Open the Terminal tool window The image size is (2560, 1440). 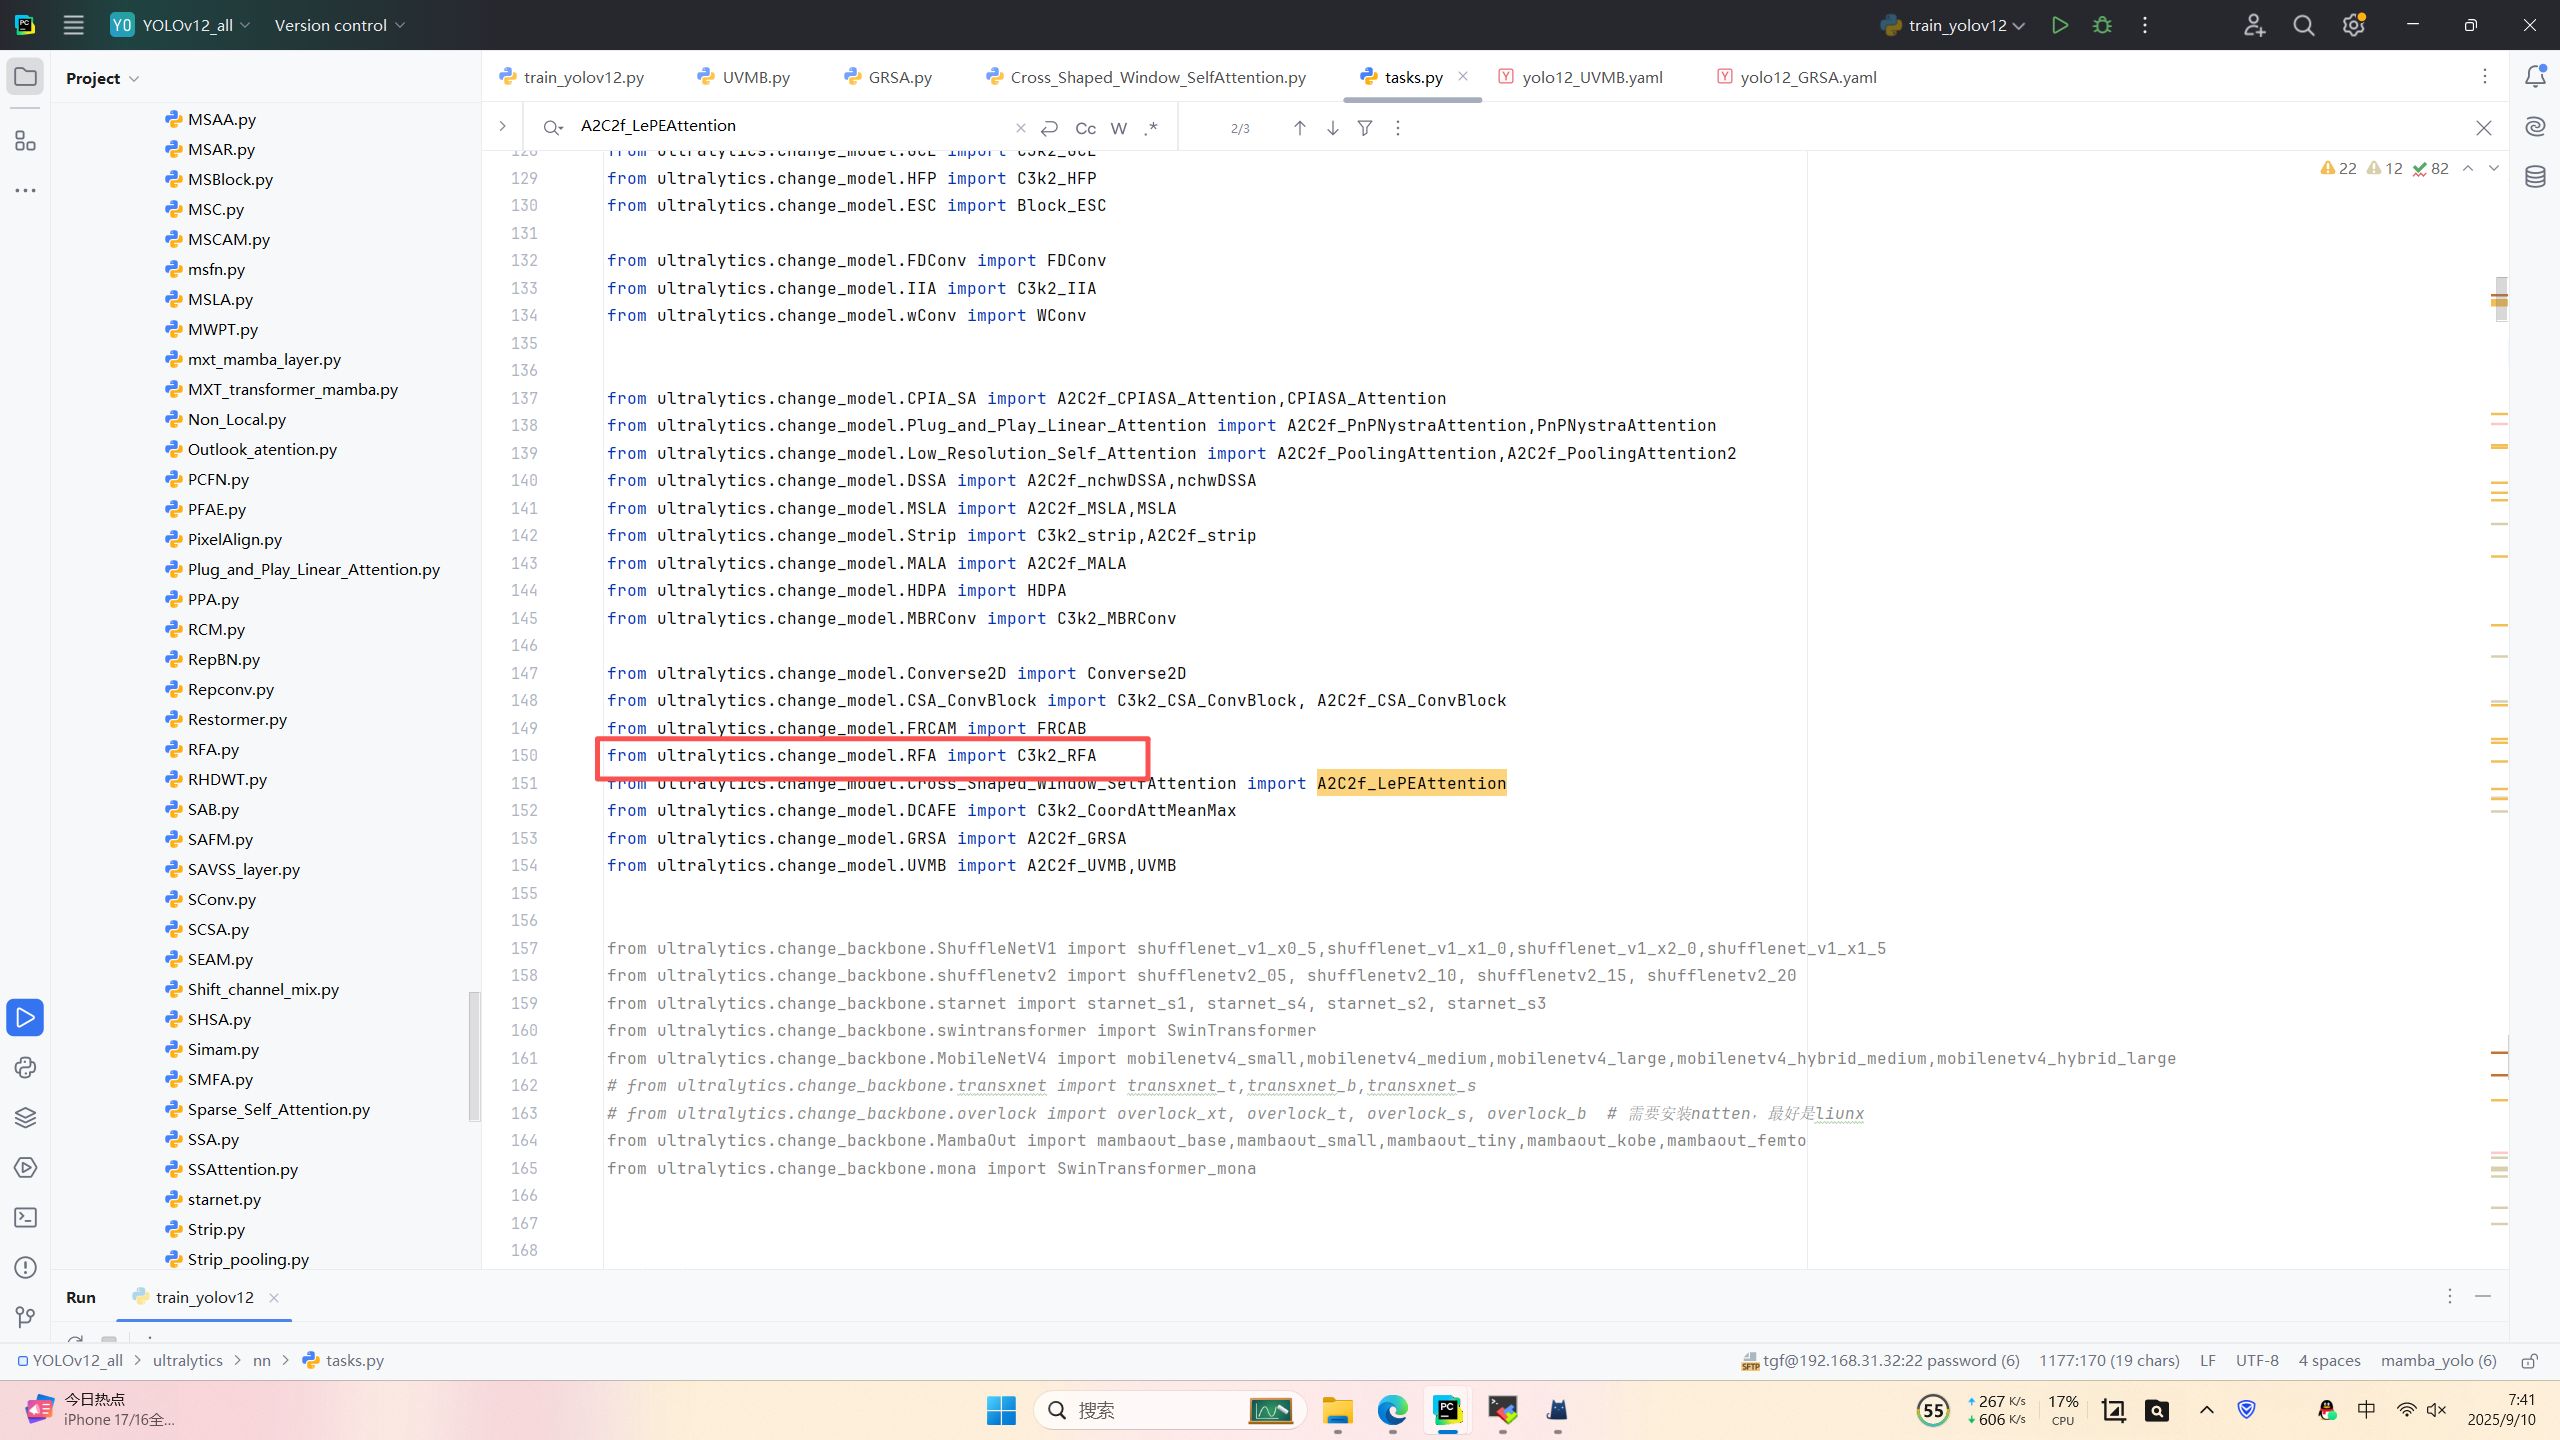pos(25,1218)
